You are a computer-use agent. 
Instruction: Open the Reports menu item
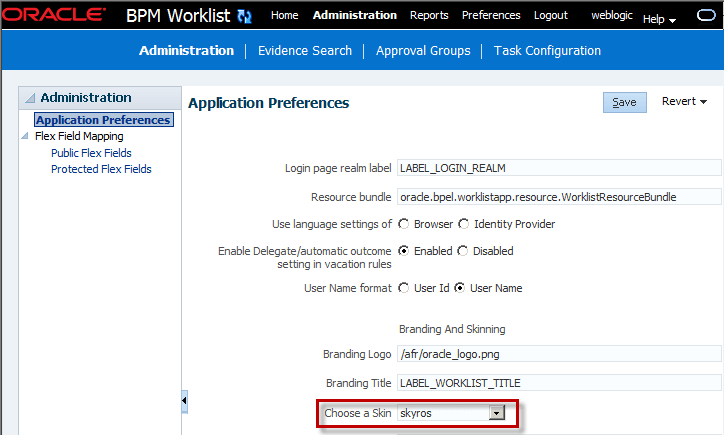click(429, 15)
